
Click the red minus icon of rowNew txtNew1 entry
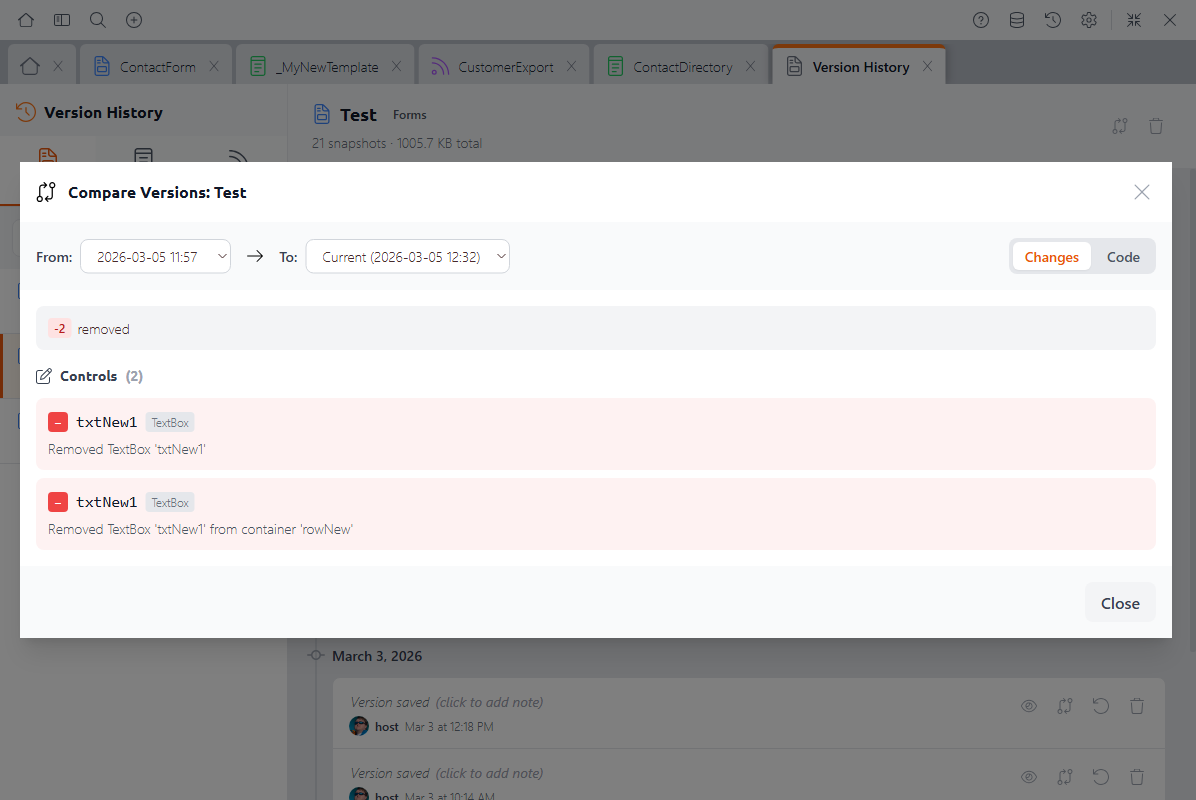pyautogui.click(x=58, y=502)
